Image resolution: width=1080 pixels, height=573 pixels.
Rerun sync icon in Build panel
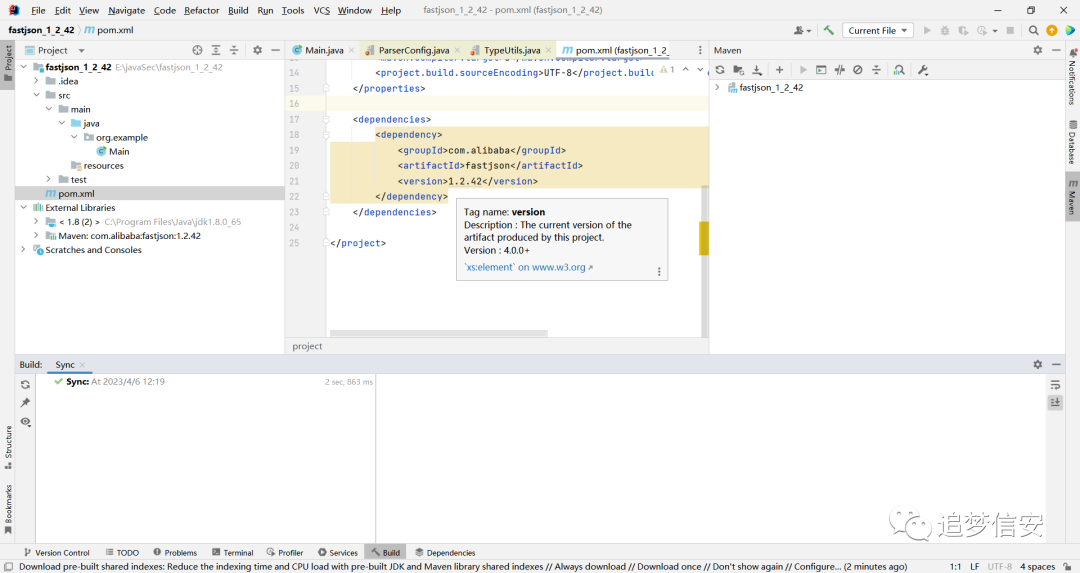[x=25, y=385]
